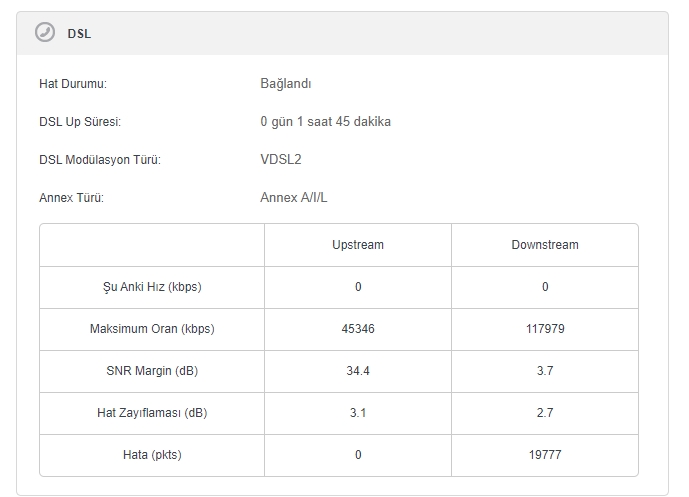Click the uptime value 0 gün 1 saat 45 dakika
The image size is (689, 497).
pyautogui.click(x=325, y=122)
